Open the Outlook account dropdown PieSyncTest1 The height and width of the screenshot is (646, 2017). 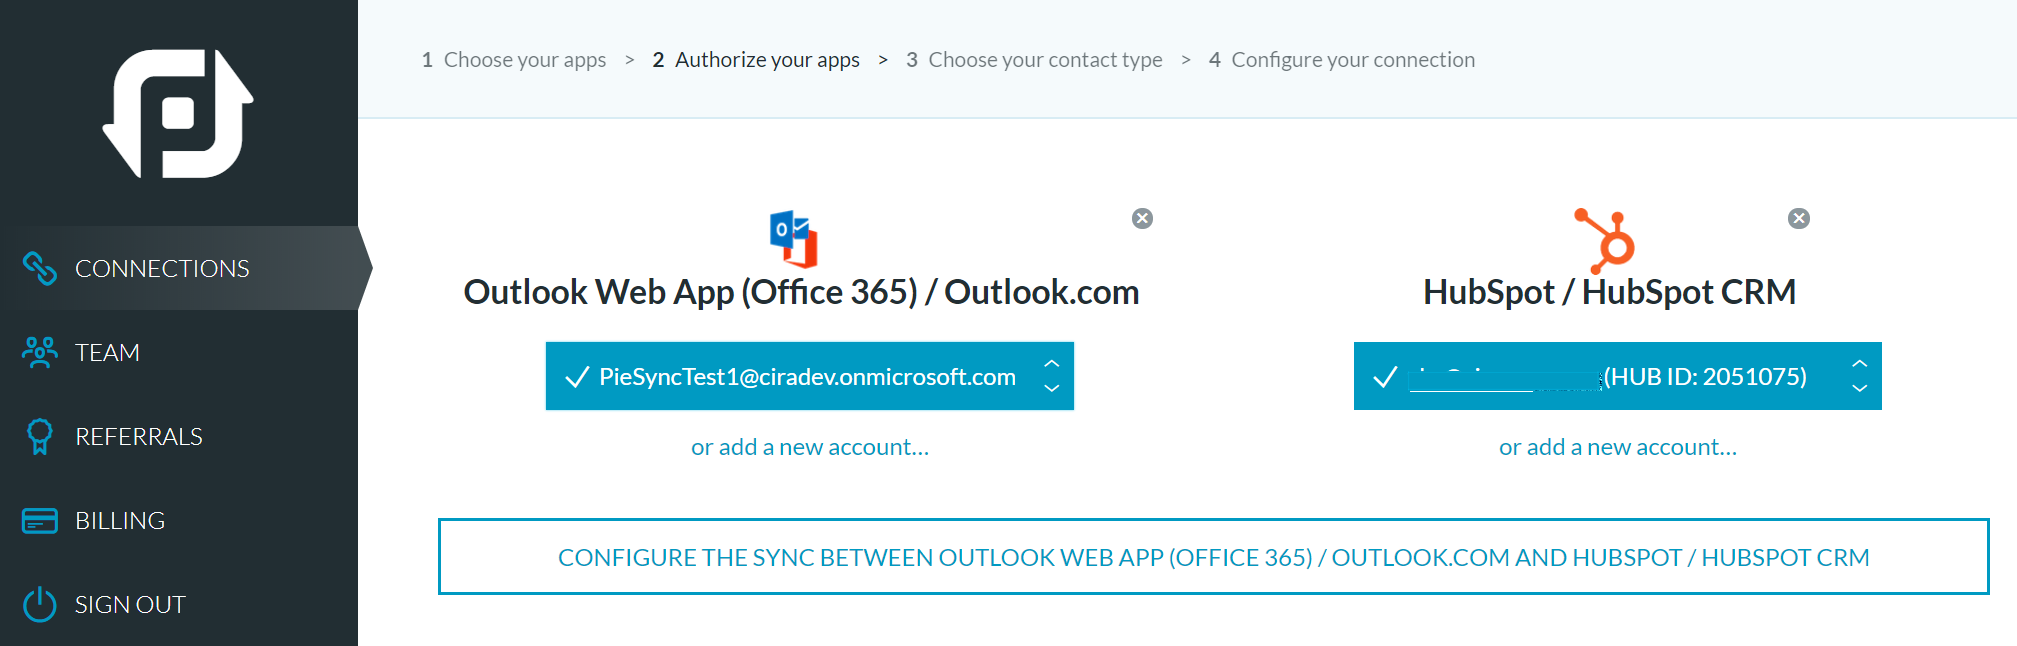tap(810, 376)
